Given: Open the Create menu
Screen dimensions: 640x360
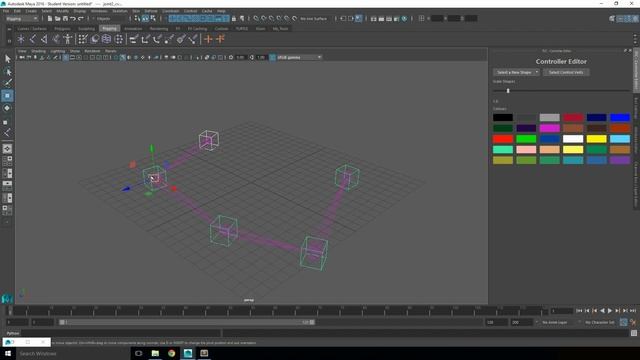Looking at the screenshot, I should [31, 11].
